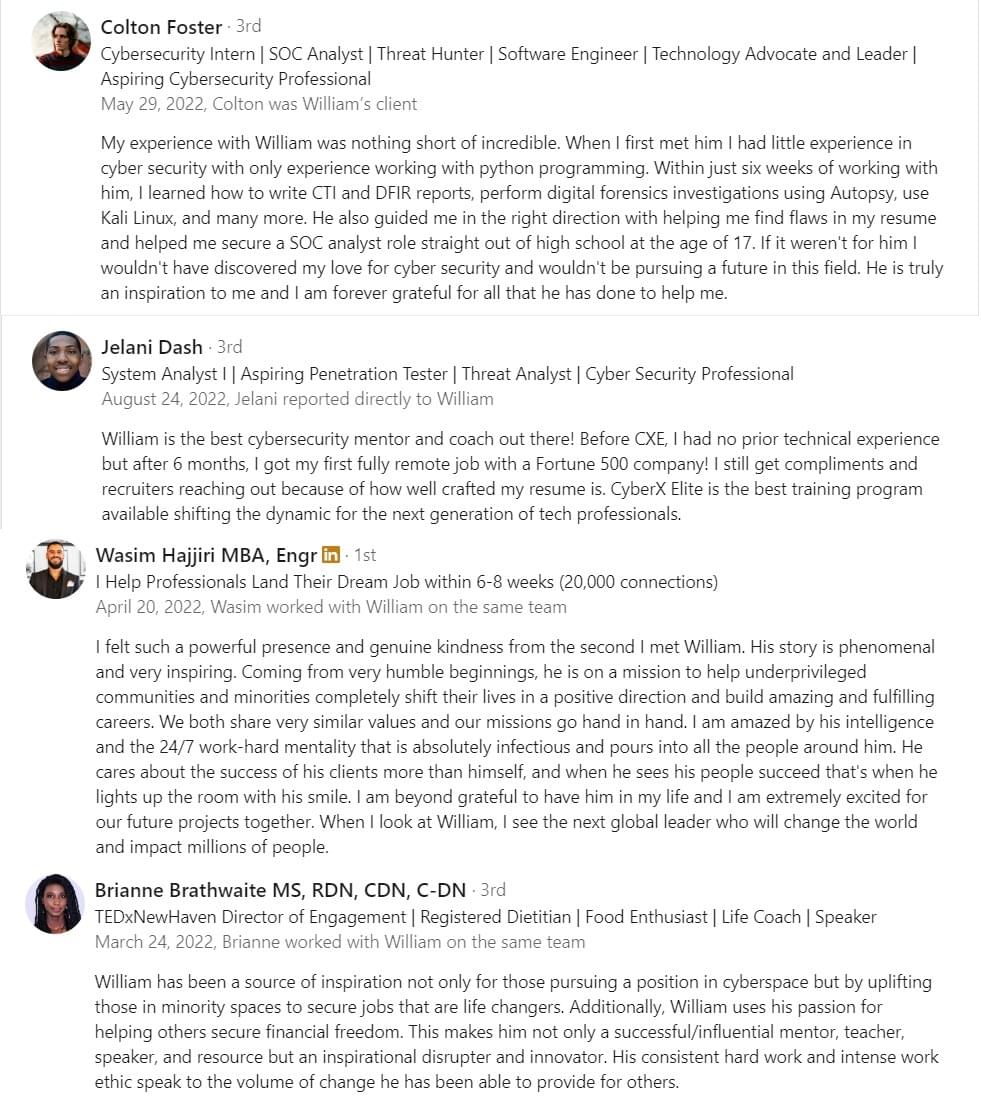The height and width of the screenshot is (1103, 981).
Task: Click Wasim's Dream Job headline text
Action: point(406,582)
